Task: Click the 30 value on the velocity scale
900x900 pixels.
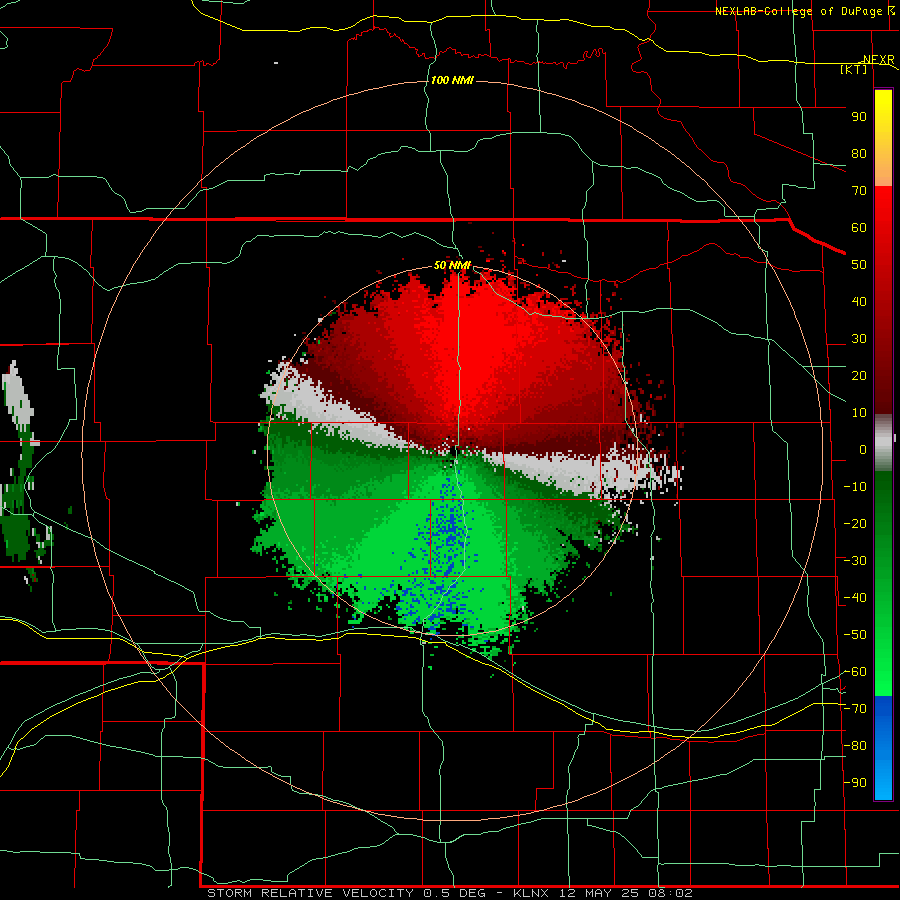Action: click(x=859, y=339)
